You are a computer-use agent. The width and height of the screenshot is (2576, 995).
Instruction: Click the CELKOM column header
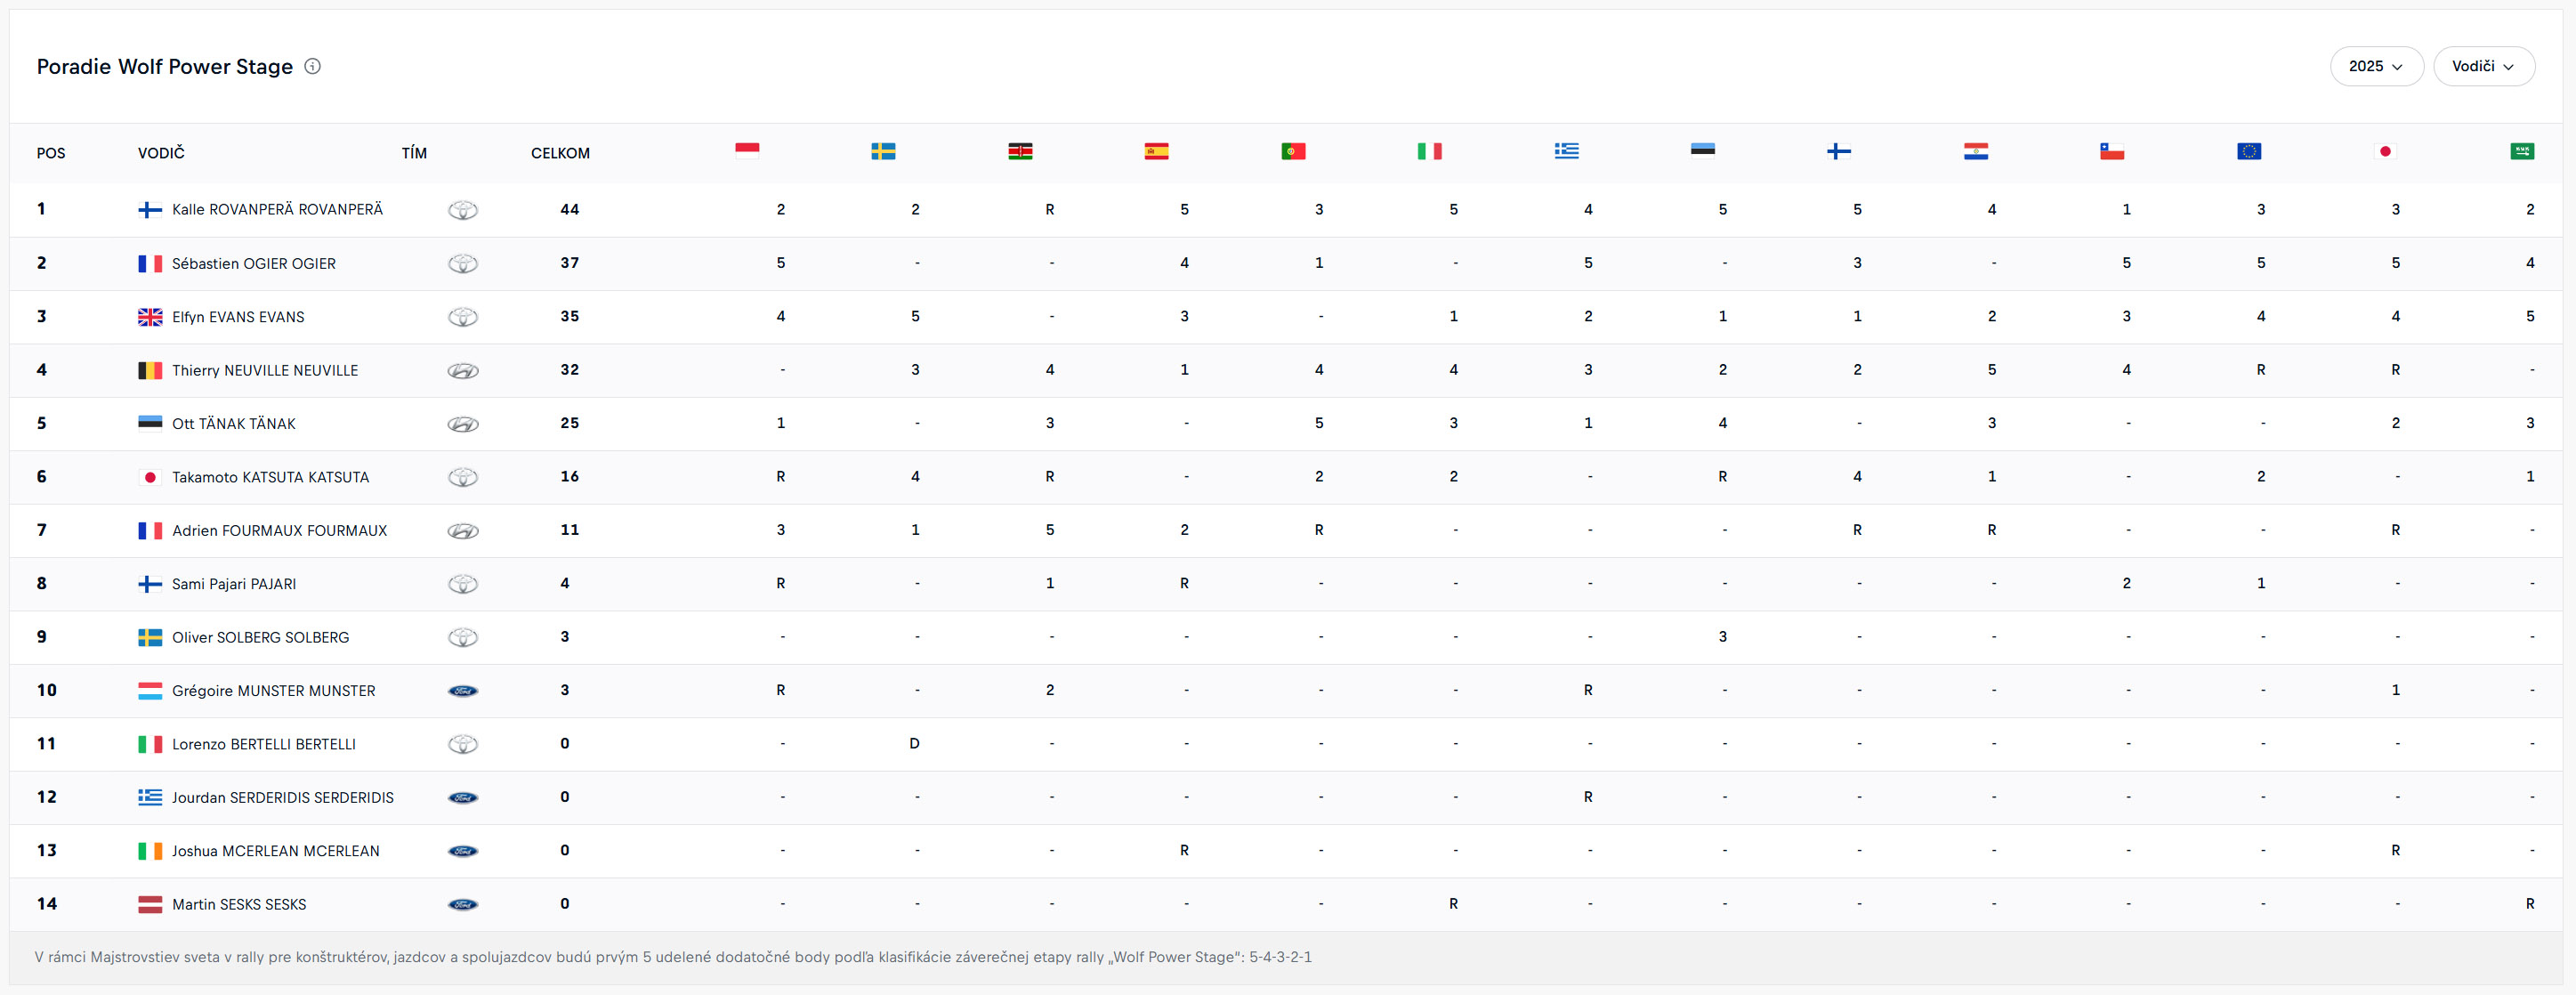(560, 153)
